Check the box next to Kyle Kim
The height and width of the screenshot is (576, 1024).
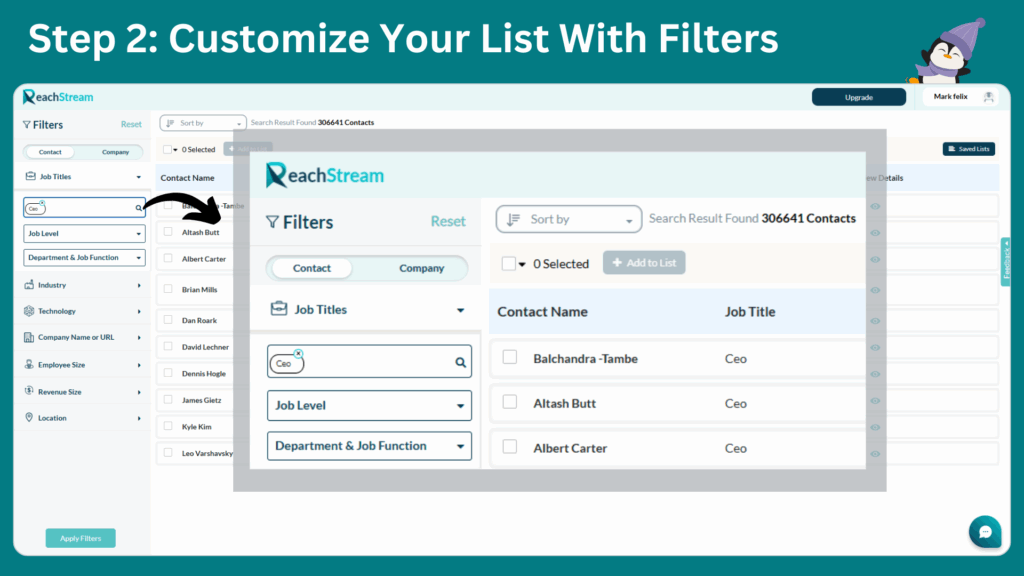click(168, 426)
